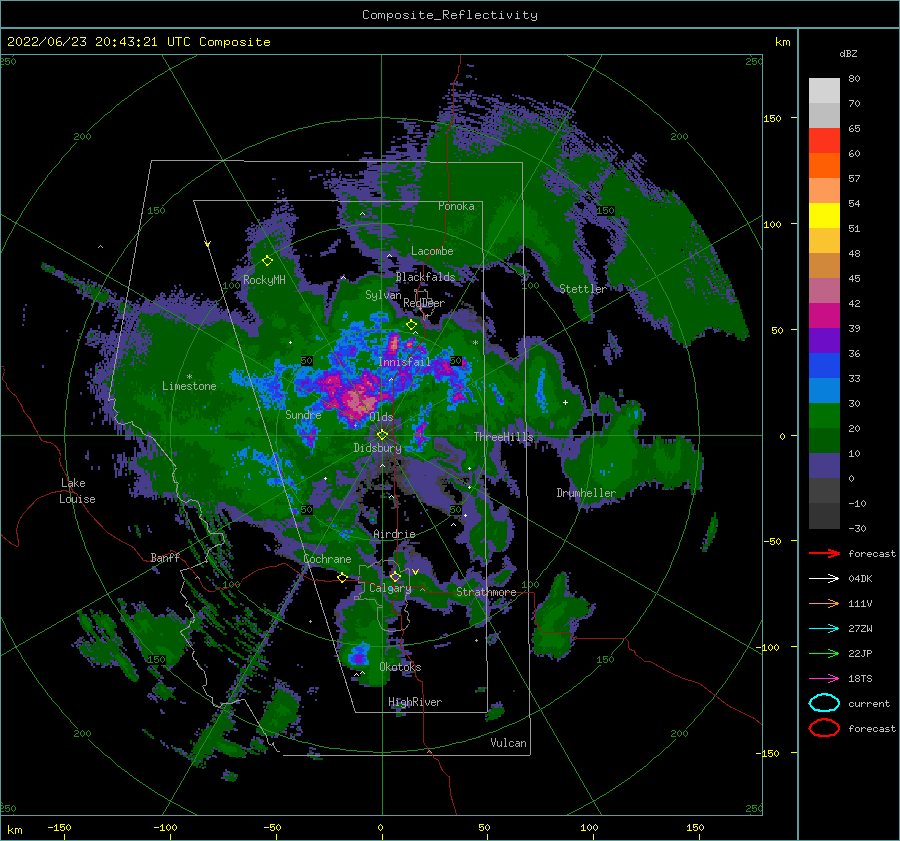Viewport: 900px width, 841px height.
Task: Select the RedDeer city label
Action: (x=424, y=303)
